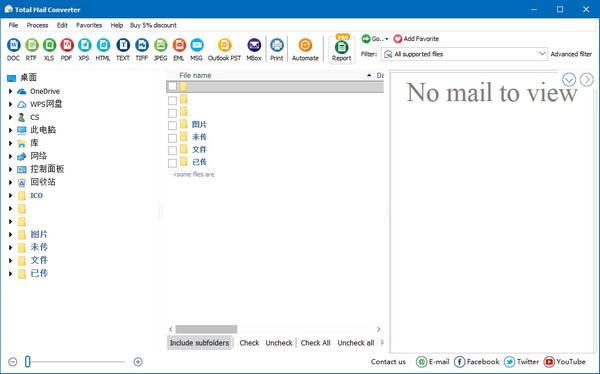The width and height of the screenshot is (600, 374).
Task: Add Favorite heart button
Action: click(416, 39)
